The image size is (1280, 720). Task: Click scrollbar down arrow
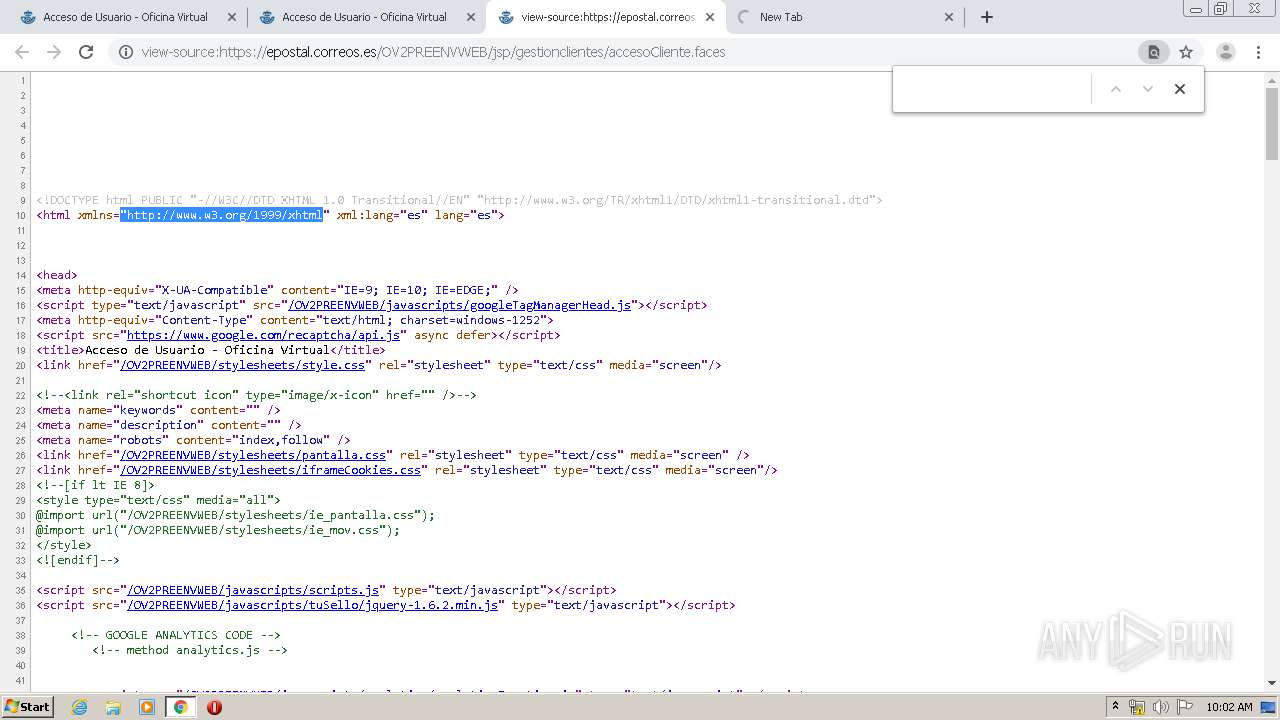[x=1272, y=683]
